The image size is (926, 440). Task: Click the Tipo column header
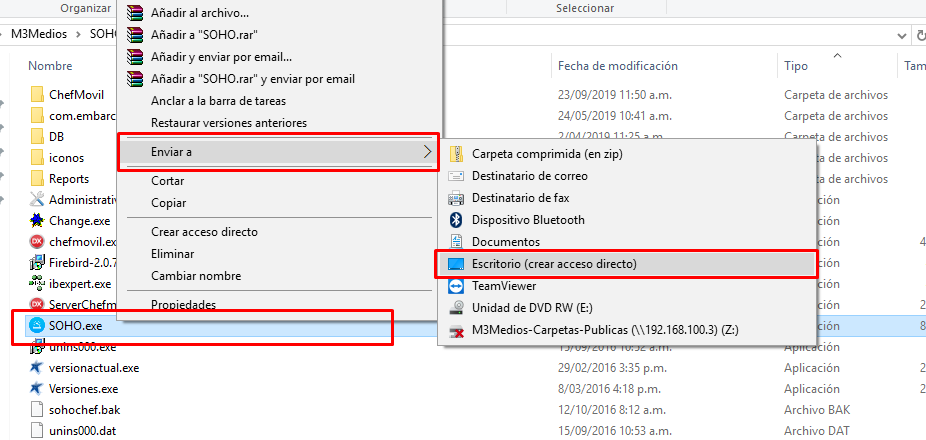tap(796, 65)
